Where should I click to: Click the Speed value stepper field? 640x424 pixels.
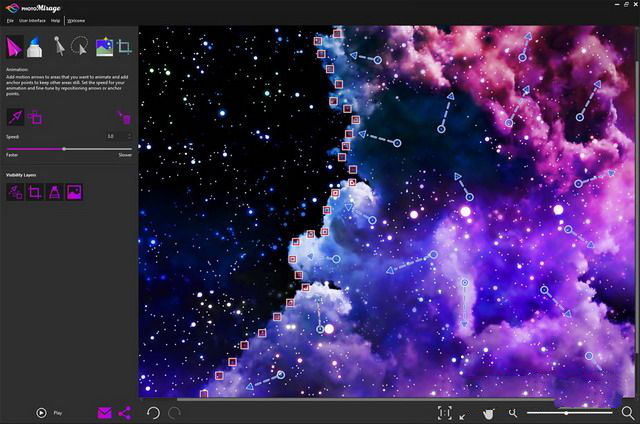[x=117, y=136]
